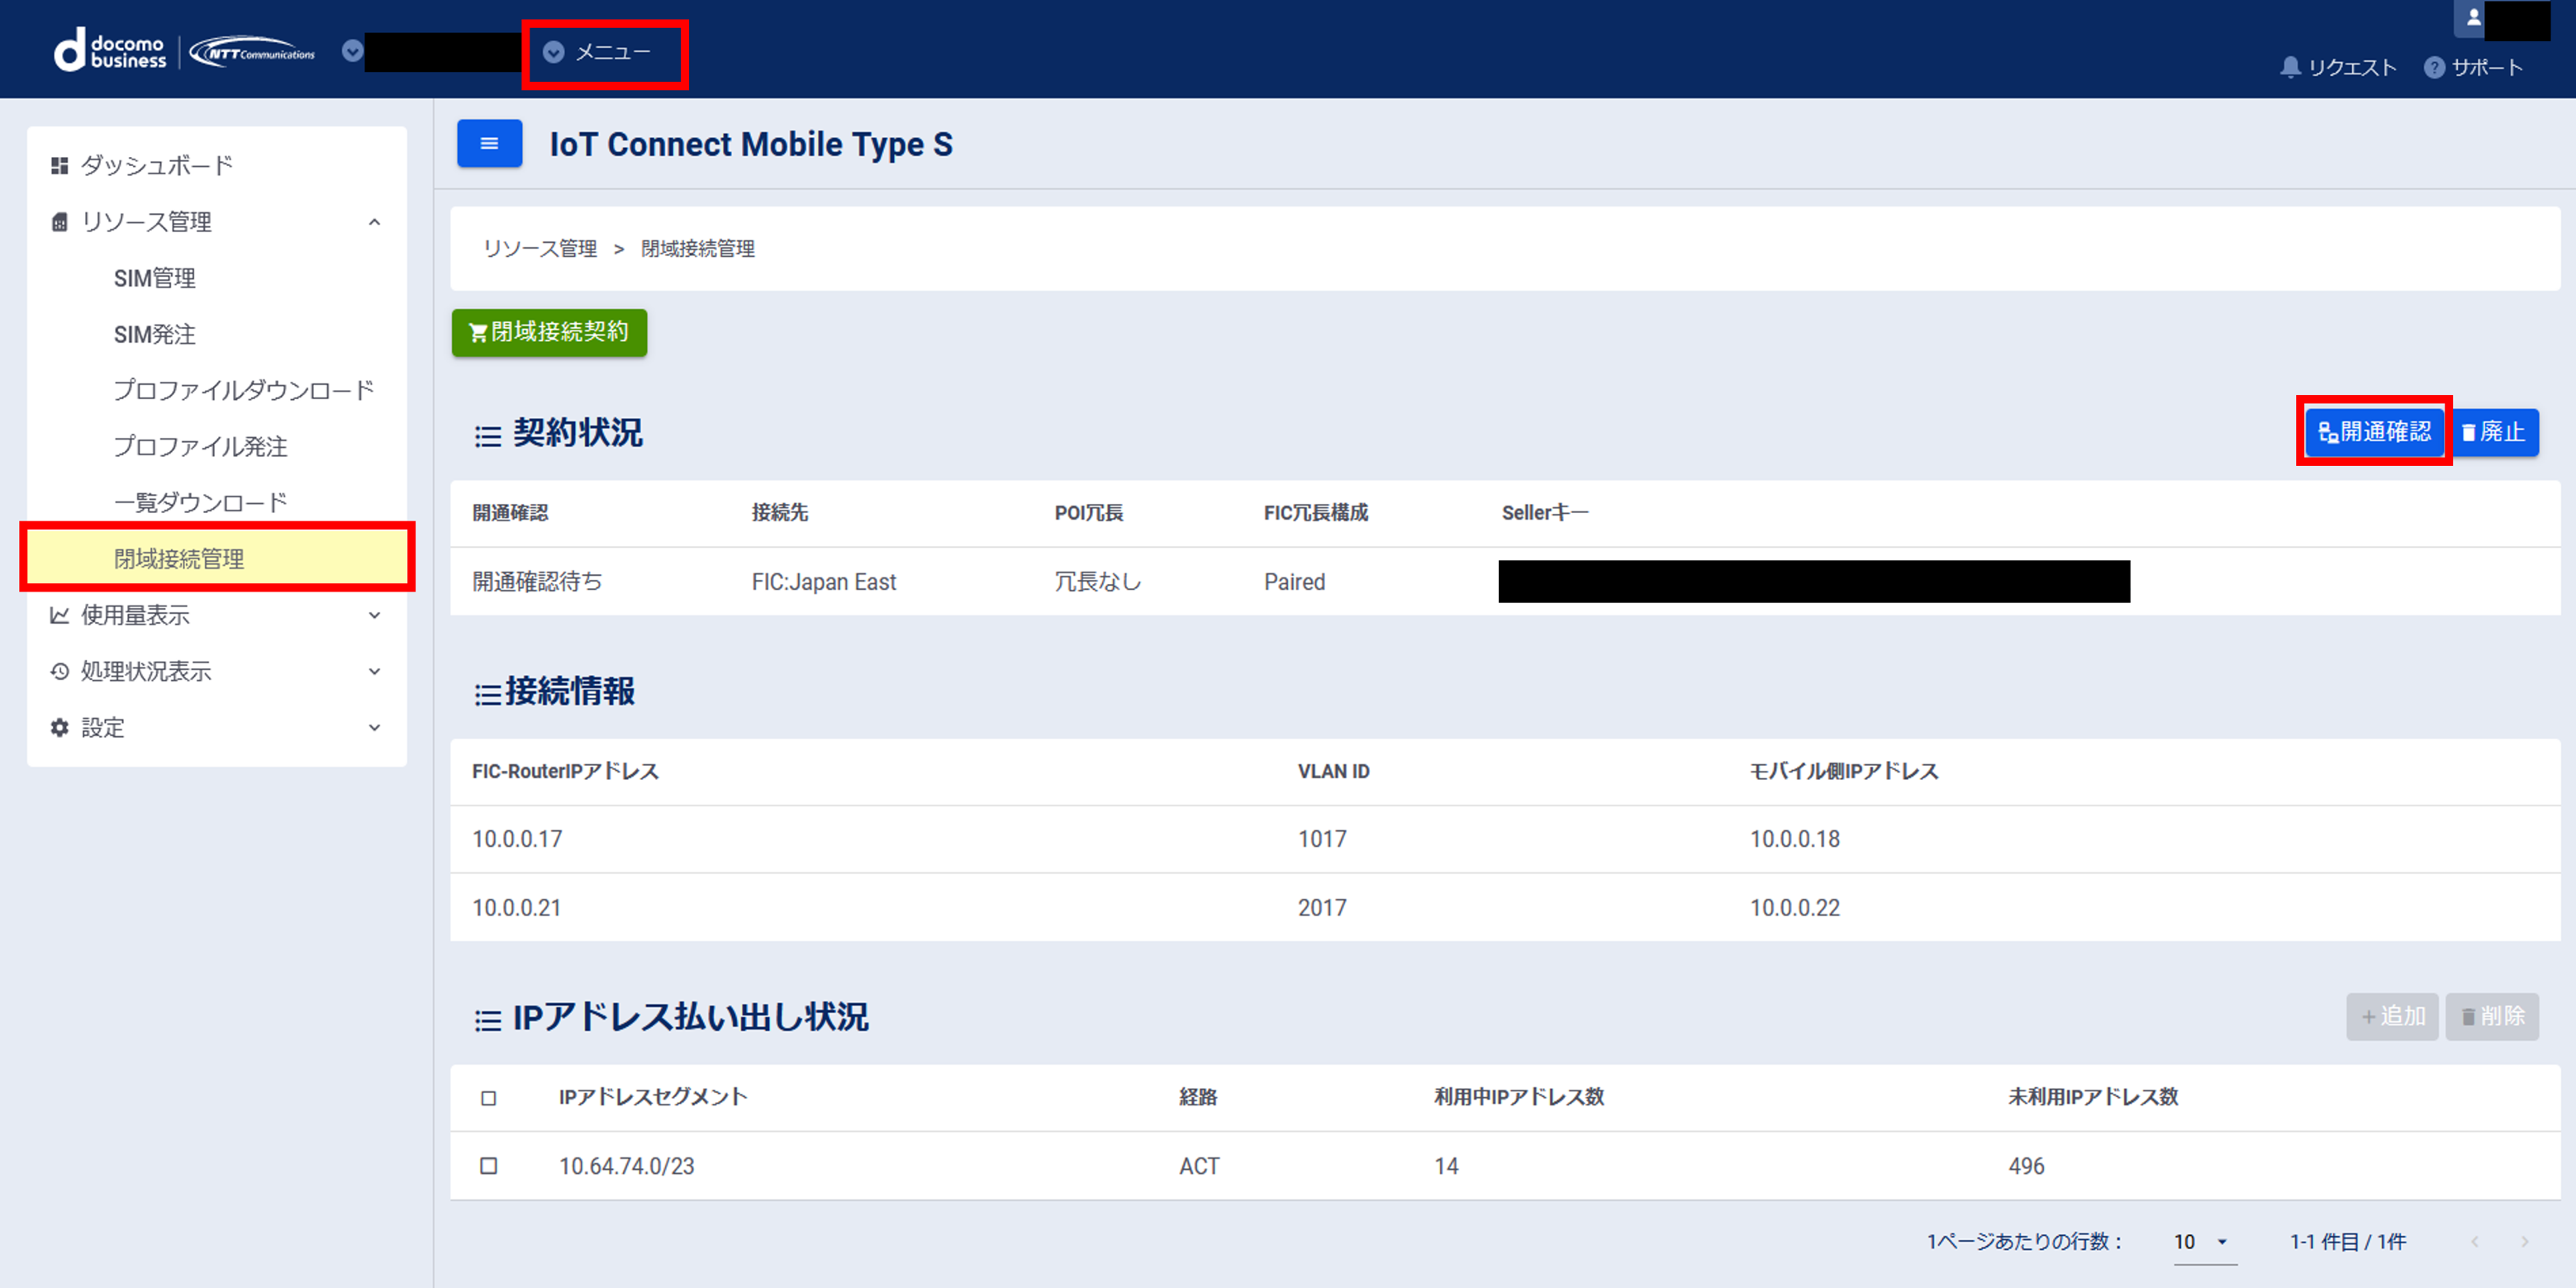Click the 利用中IPアドレス数 value 14

click(x=1446, y=1166)
